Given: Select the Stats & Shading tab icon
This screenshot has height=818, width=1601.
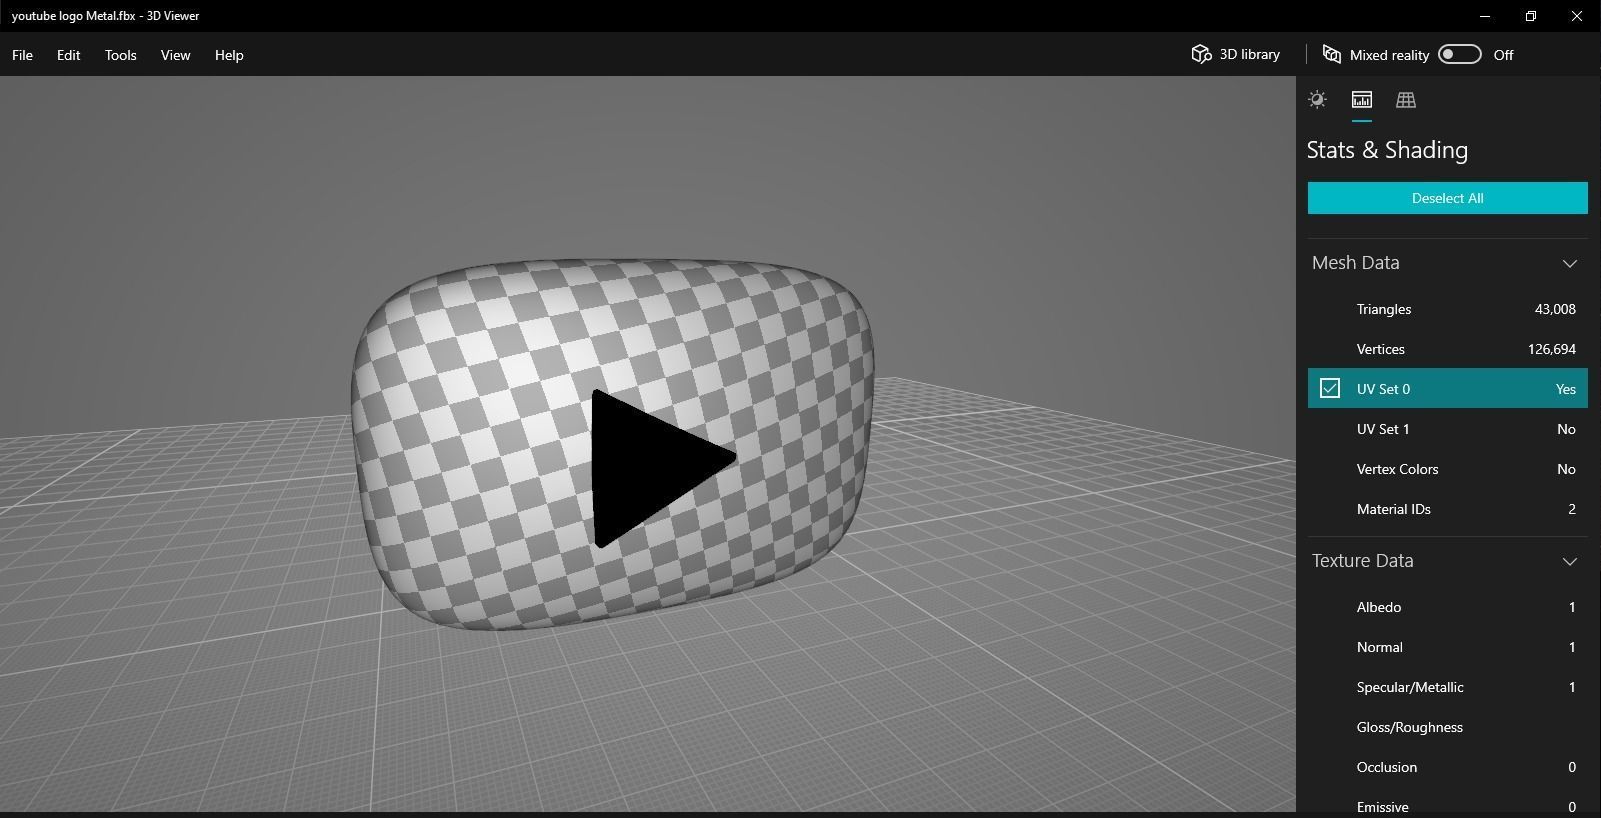Looking at the screenshot, I should (1361, 99).
